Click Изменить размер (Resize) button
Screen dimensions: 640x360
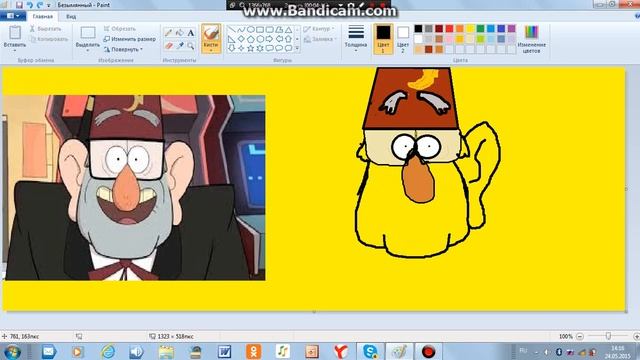129,39
